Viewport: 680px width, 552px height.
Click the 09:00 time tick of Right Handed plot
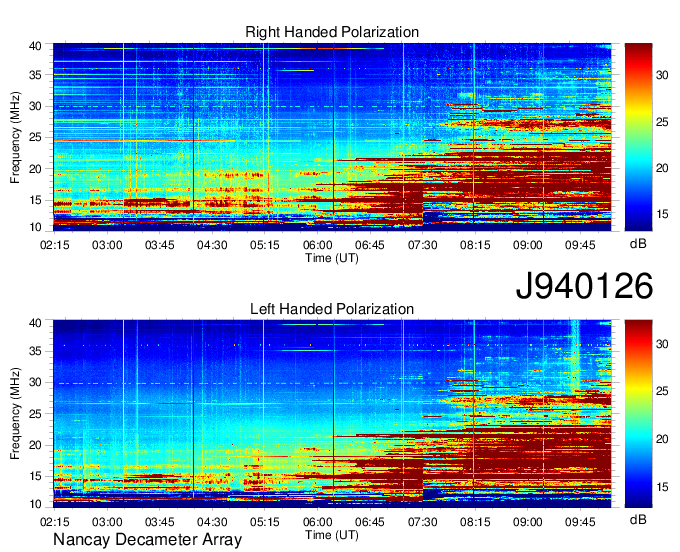click(x=527, y=245)
